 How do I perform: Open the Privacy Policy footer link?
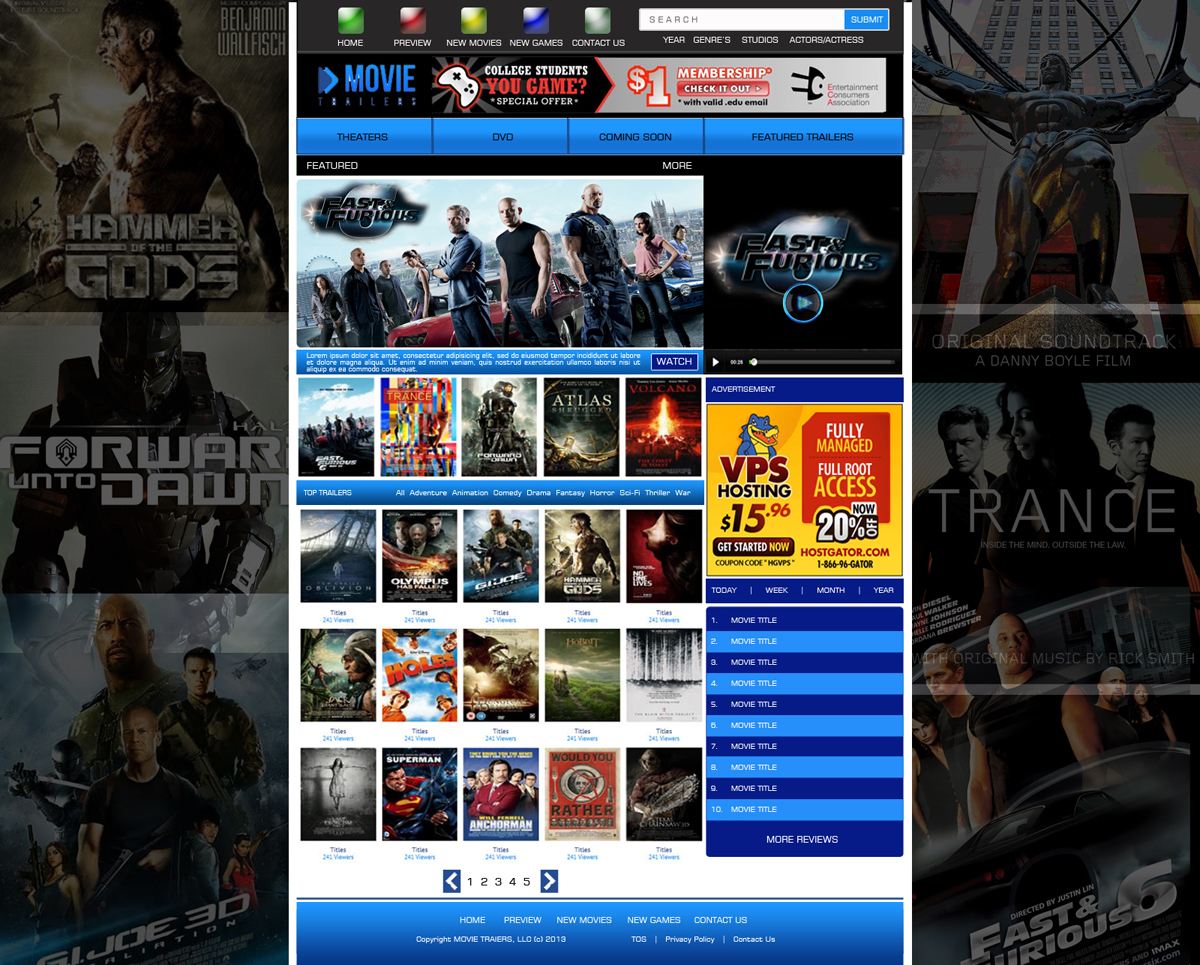click(690, 939)
